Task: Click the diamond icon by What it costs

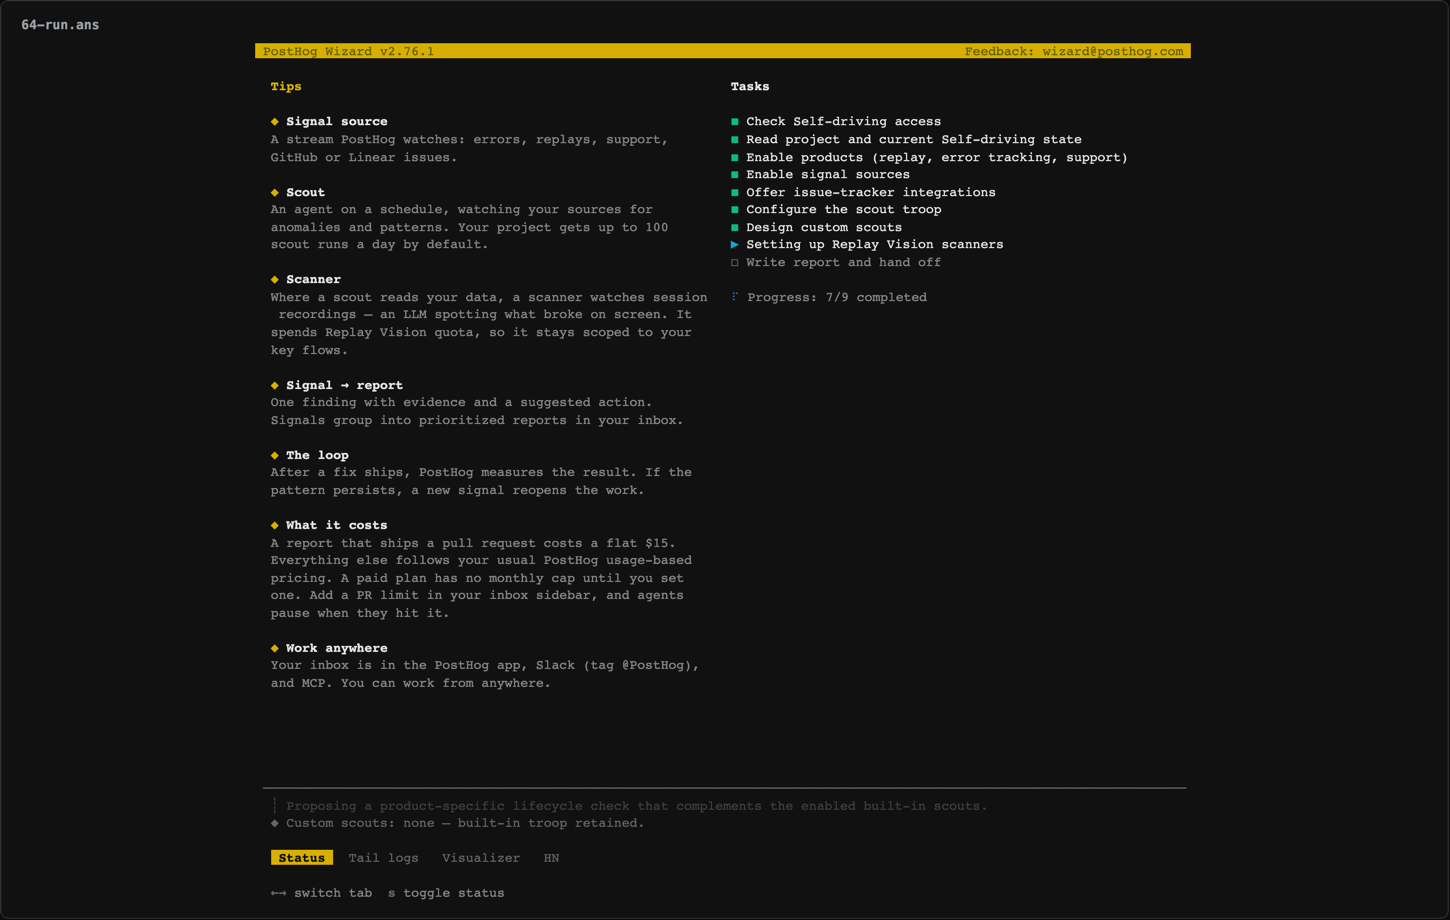Action: [275, 525]
